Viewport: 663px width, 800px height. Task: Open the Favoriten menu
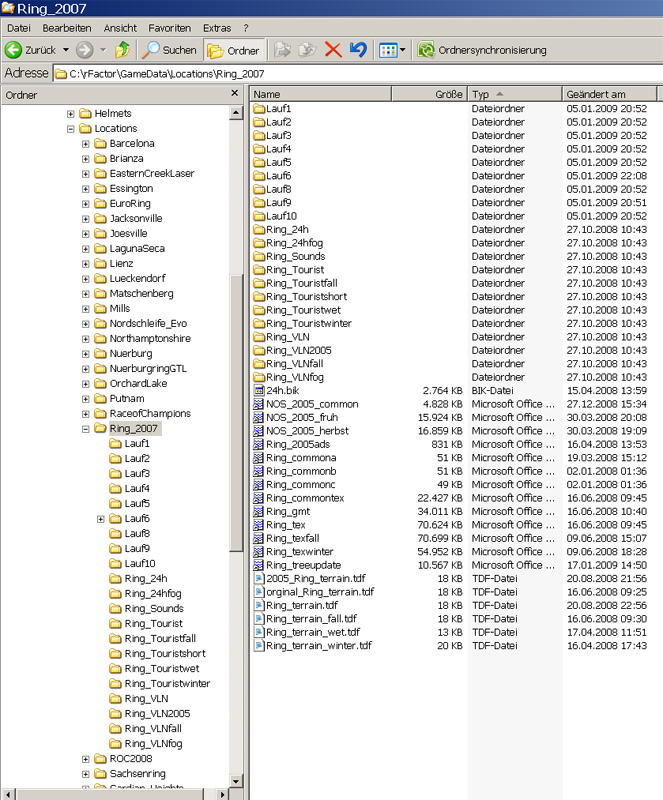tap(169, 28)
